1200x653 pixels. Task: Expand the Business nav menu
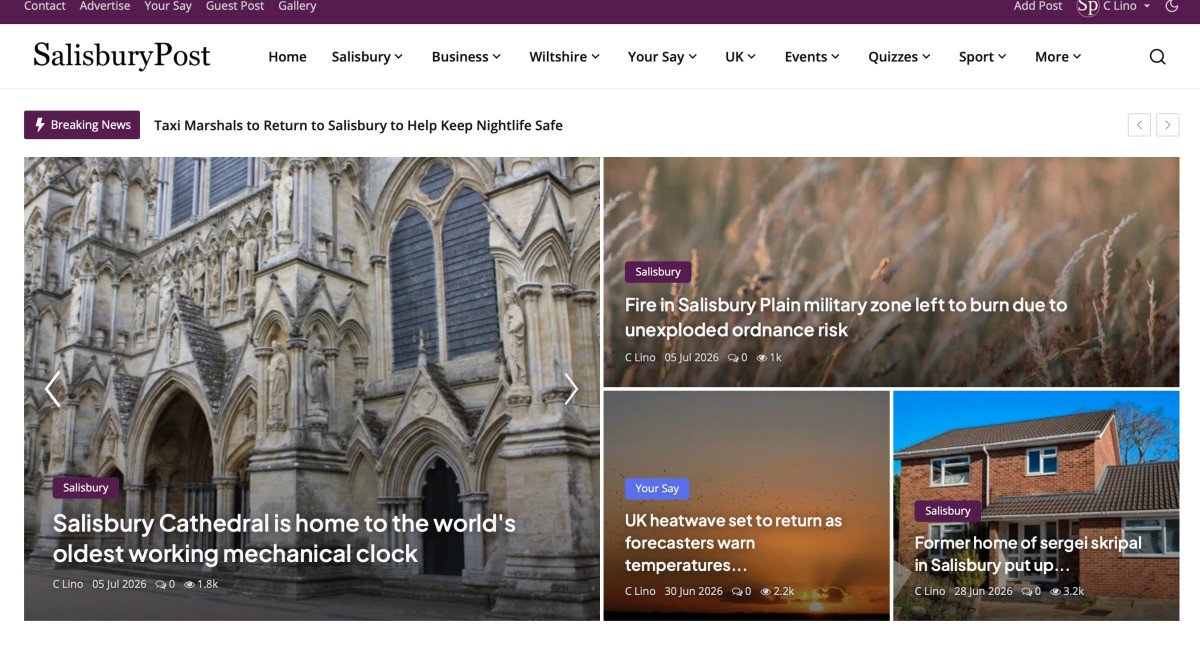pos(466,57)
